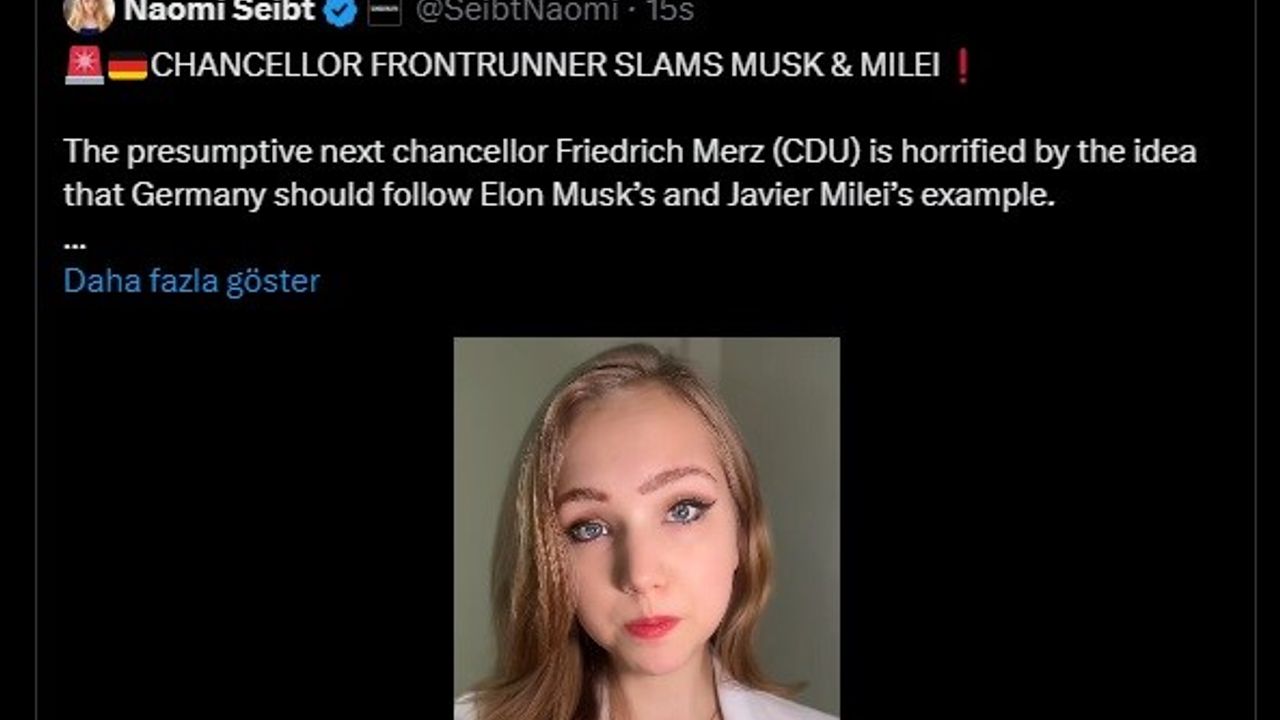Open the attached portrait photo

[x=646, y=528]
